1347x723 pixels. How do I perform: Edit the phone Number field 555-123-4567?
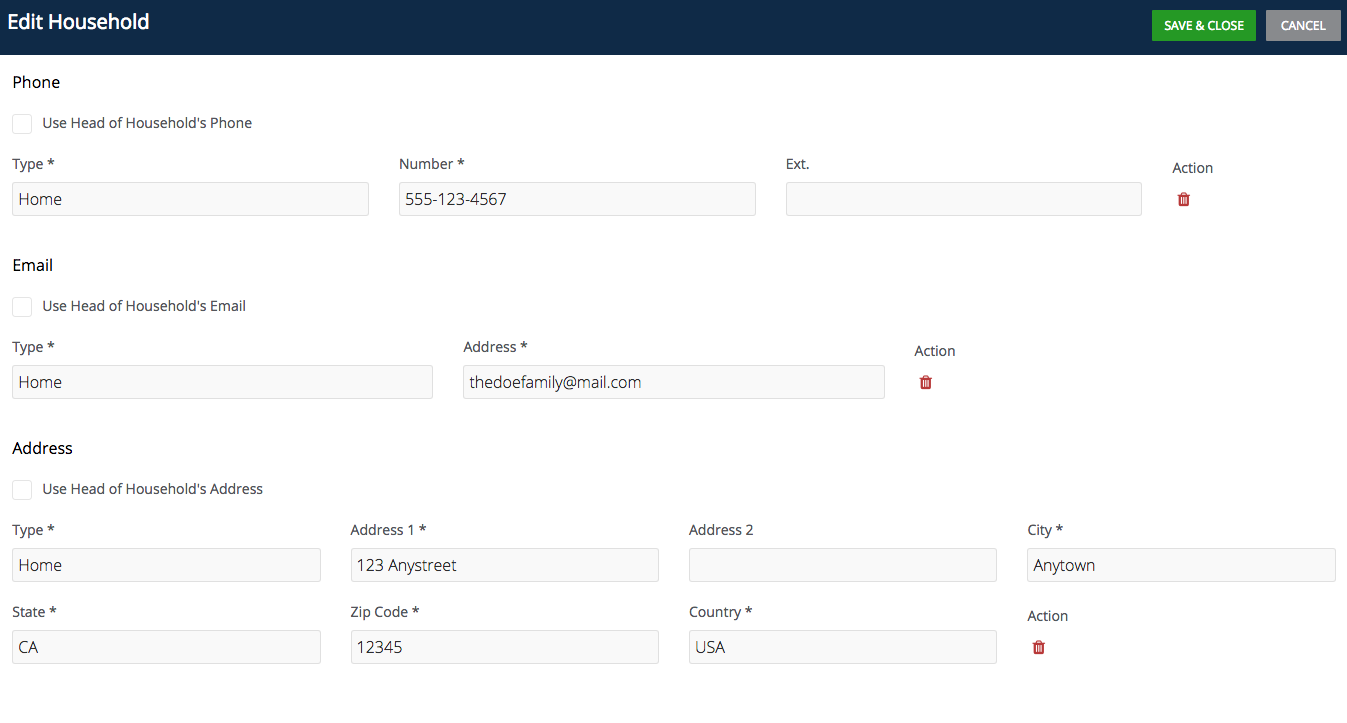(577, 199)
